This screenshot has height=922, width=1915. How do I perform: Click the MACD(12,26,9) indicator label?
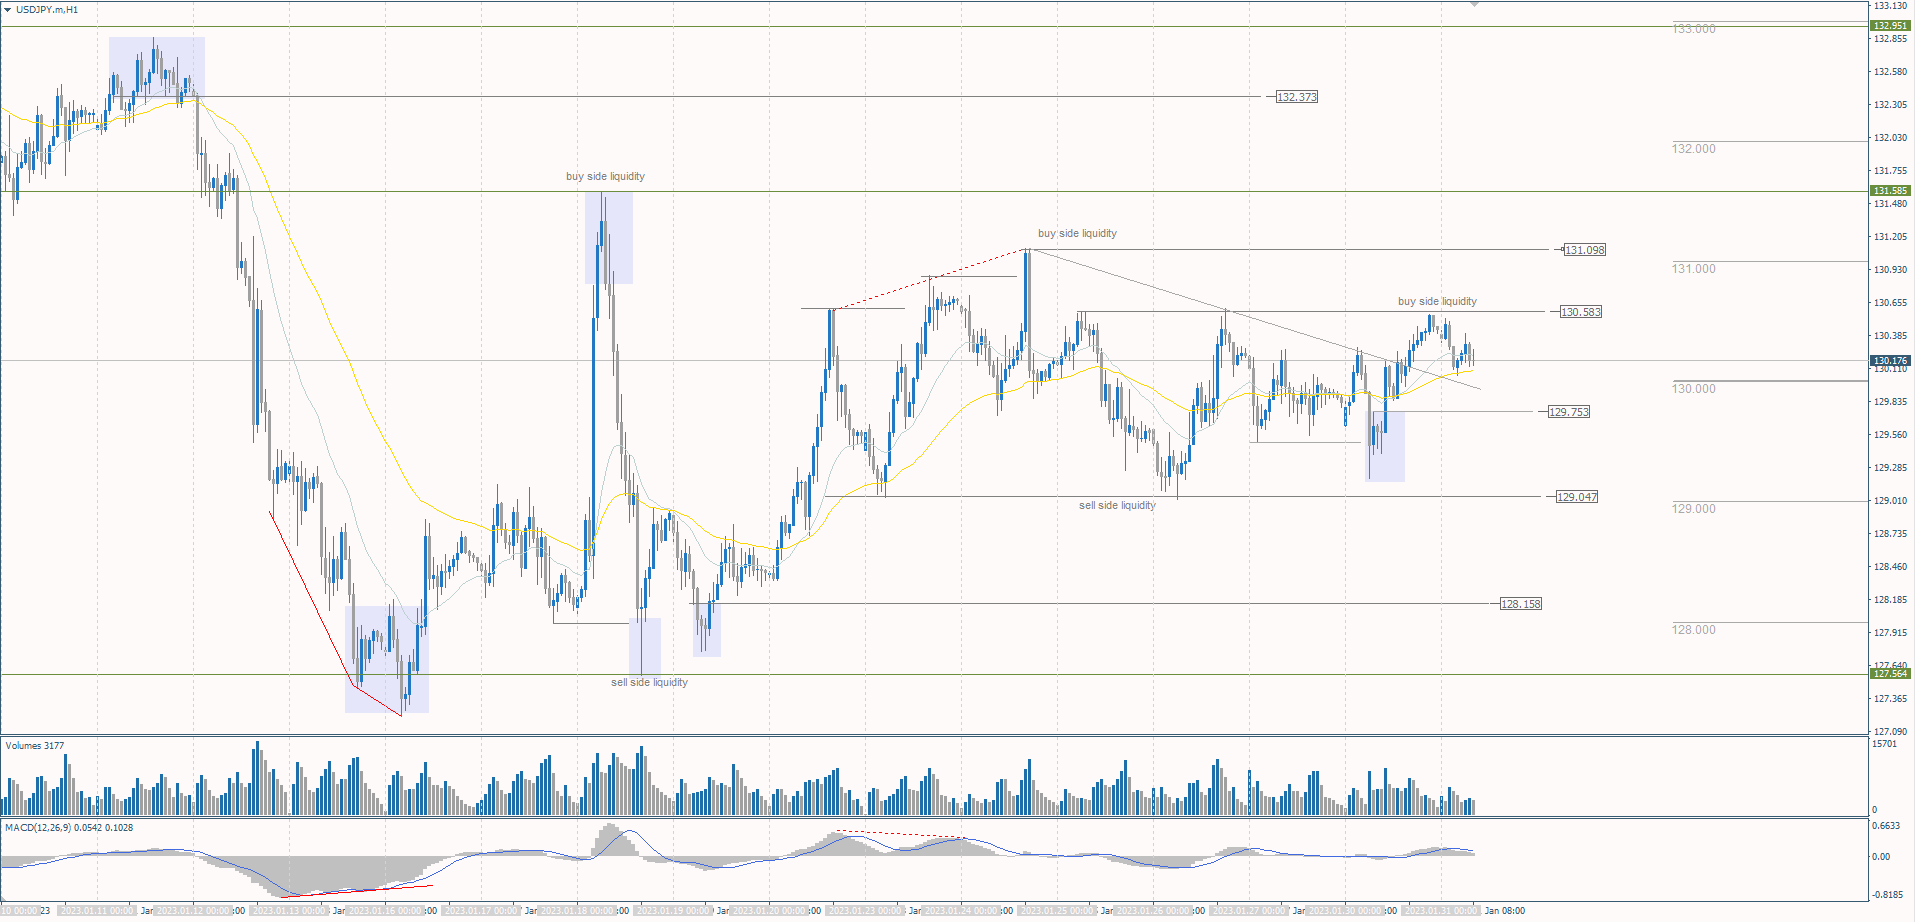(69, 827)
